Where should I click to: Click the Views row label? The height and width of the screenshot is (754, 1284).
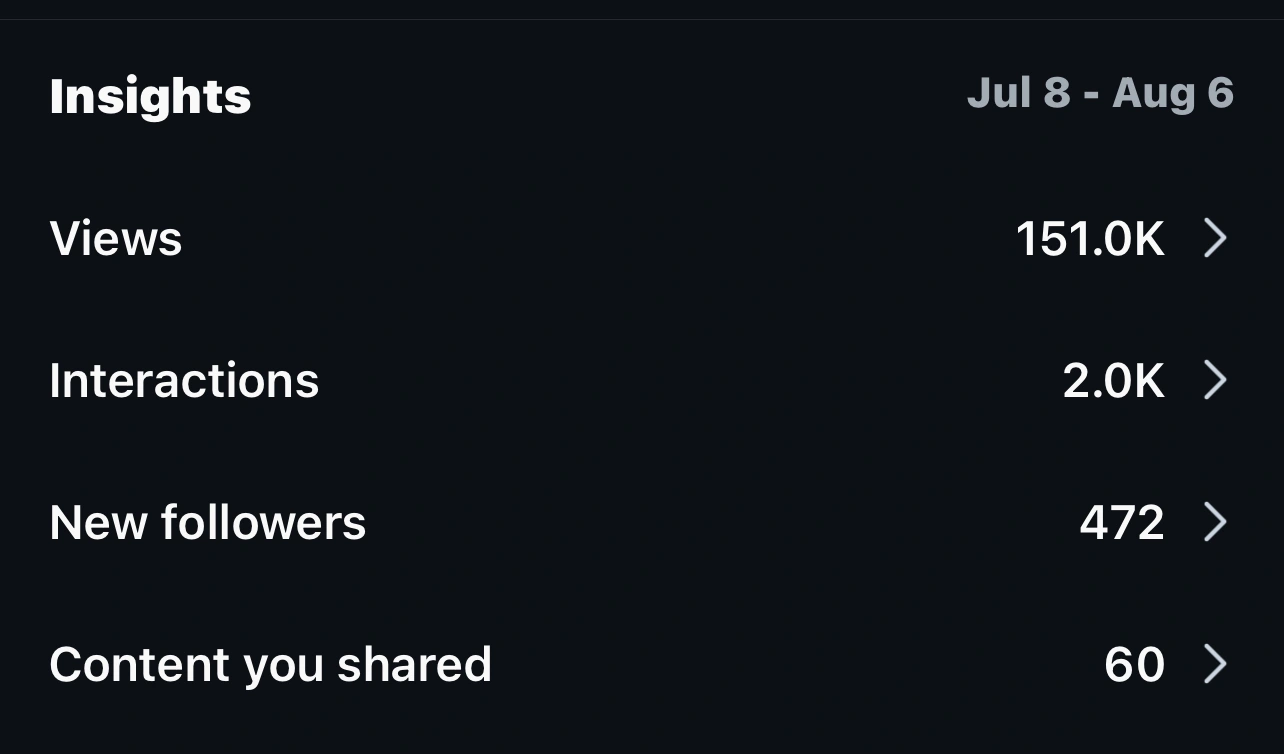point(116,239)
